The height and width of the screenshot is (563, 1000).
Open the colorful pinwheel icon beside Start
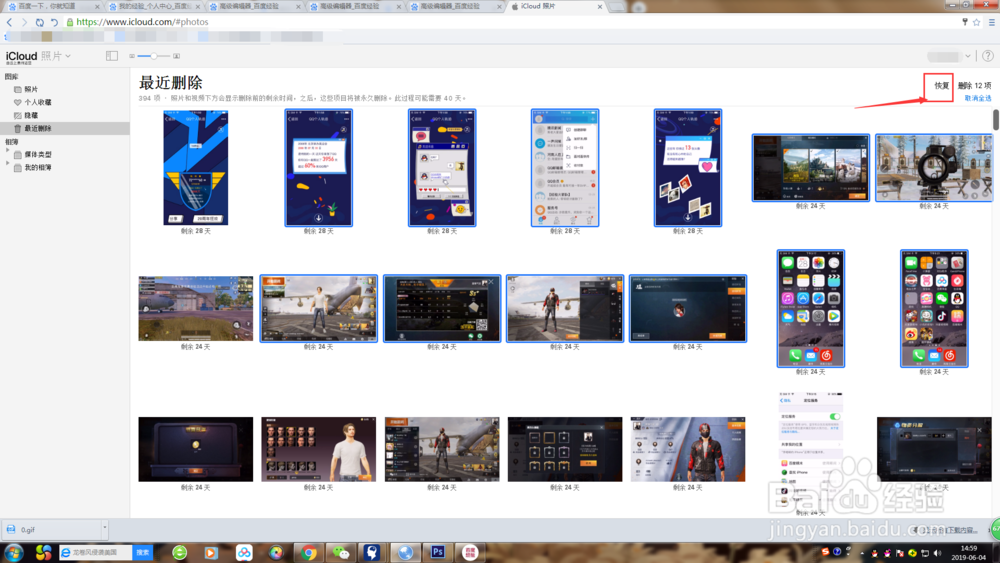click(x=43, y=552)
